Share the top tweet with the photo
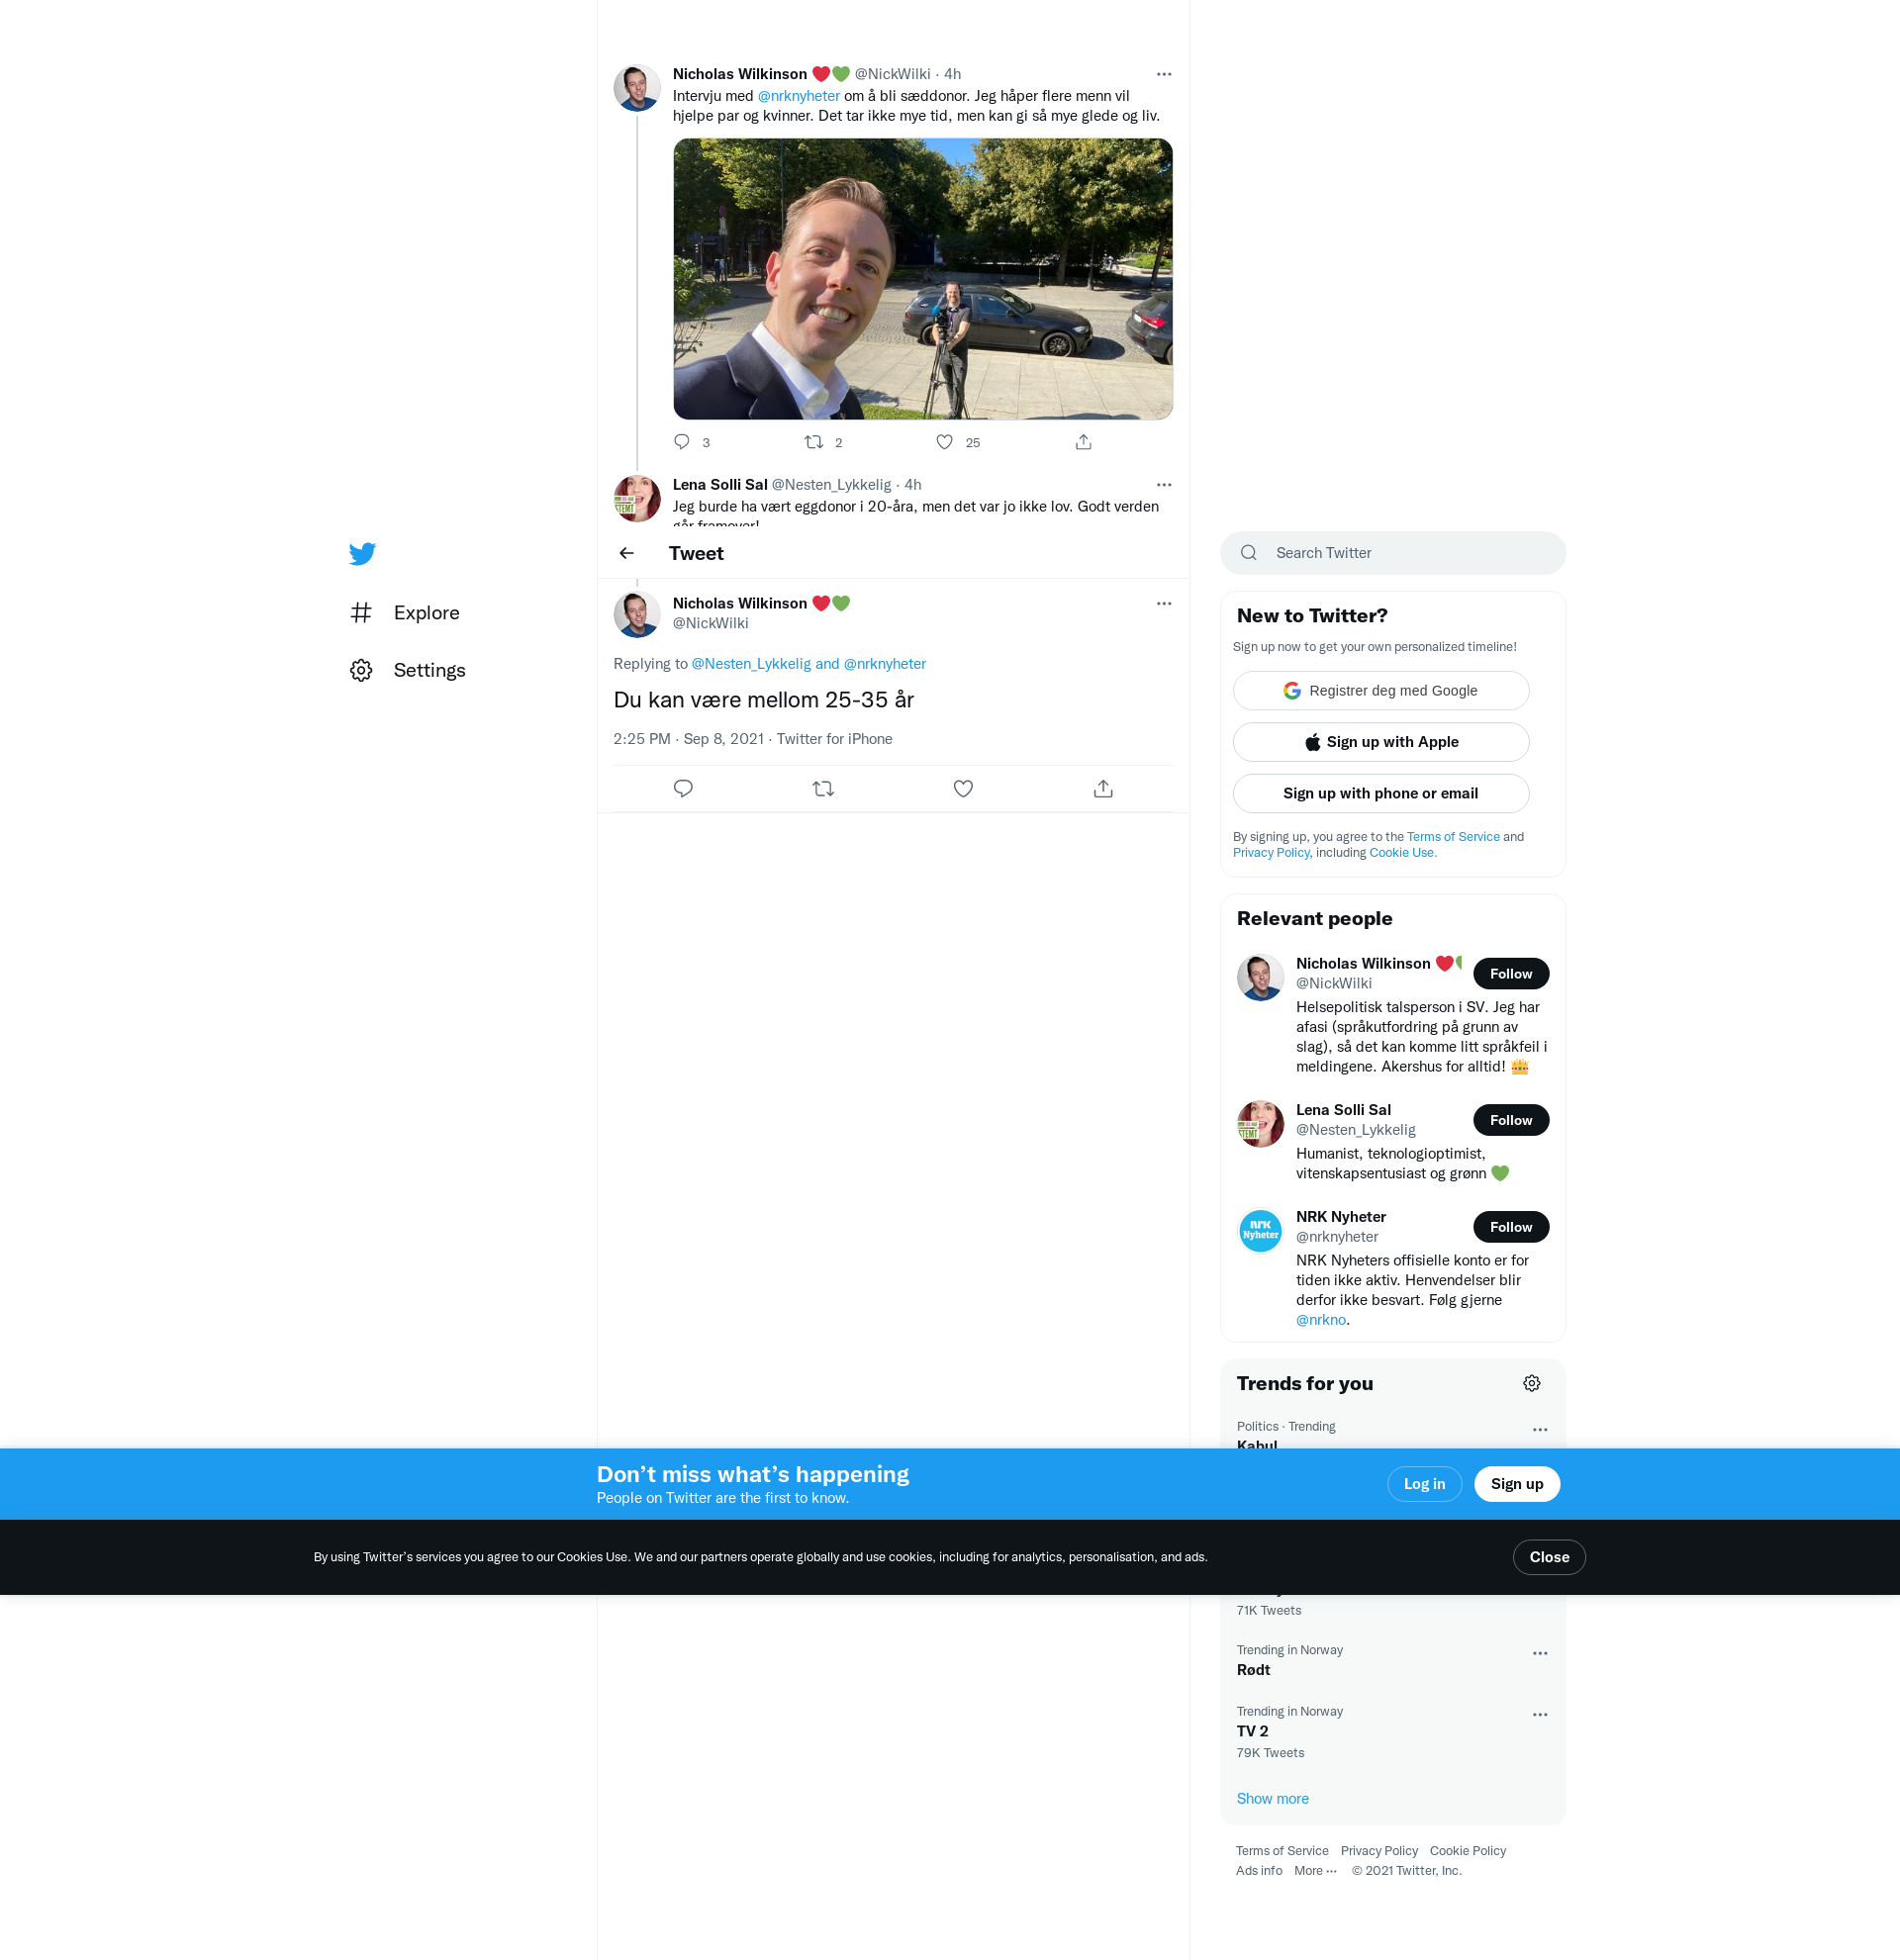 pos(1083,442)
